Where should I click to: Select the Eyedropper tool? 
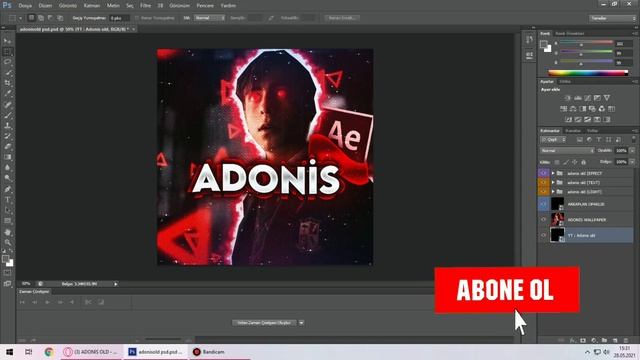pos(7,93)
